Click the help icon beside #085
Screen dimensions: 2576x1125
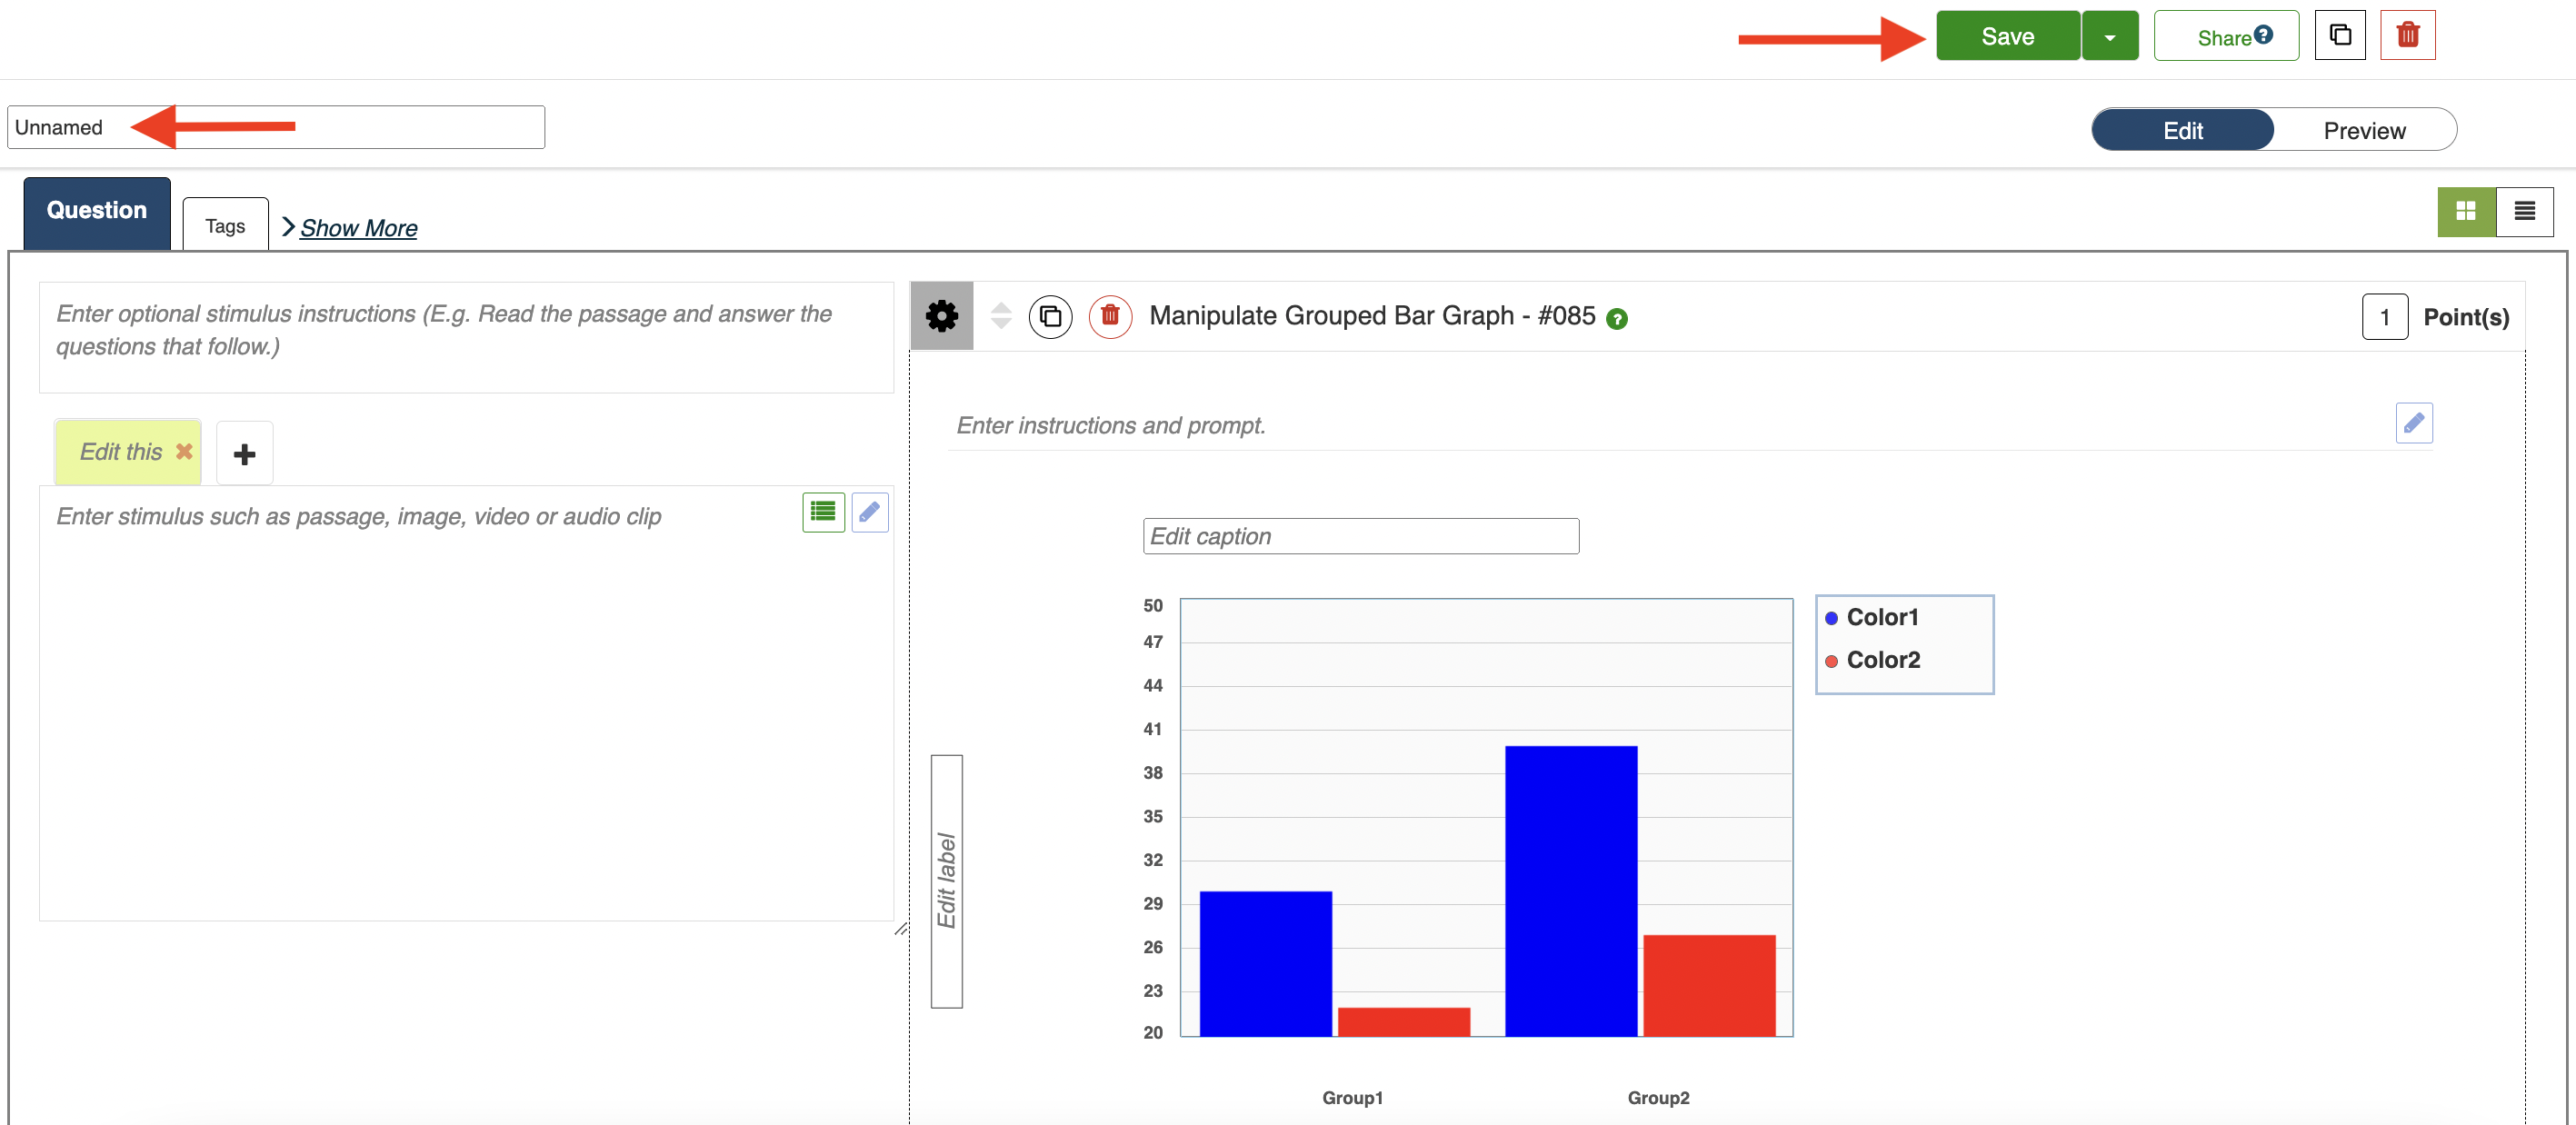(x=1617, y=319)
